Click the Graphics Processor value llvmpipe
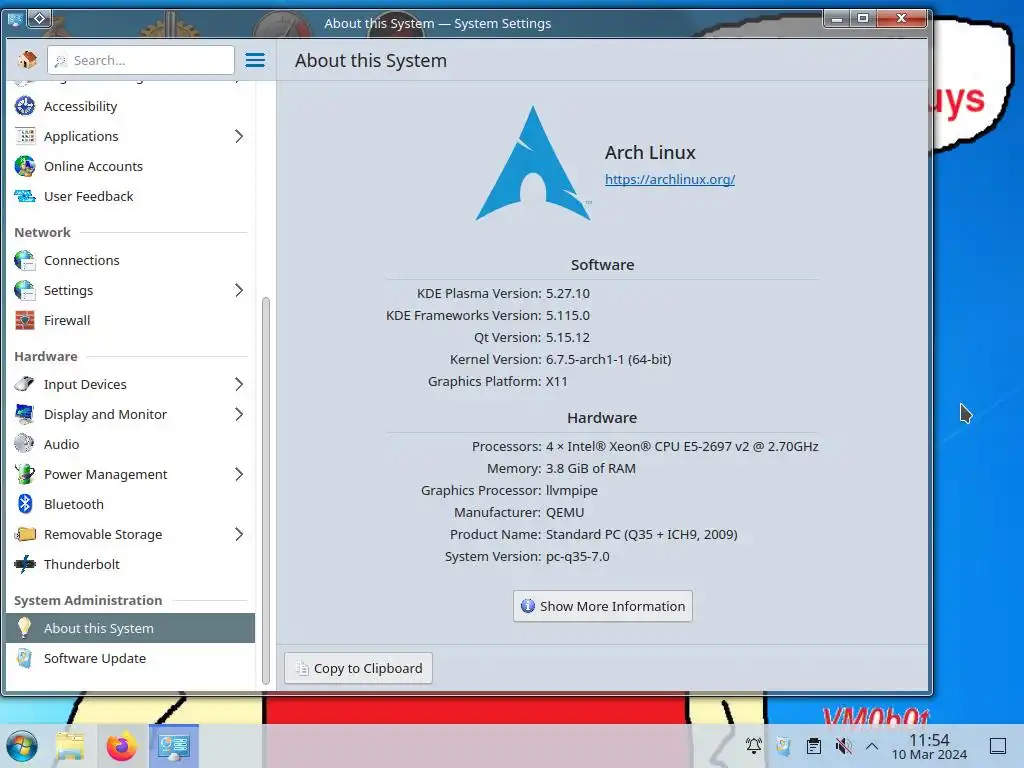Screen dimensions: 1024x768 click(571, 490)
